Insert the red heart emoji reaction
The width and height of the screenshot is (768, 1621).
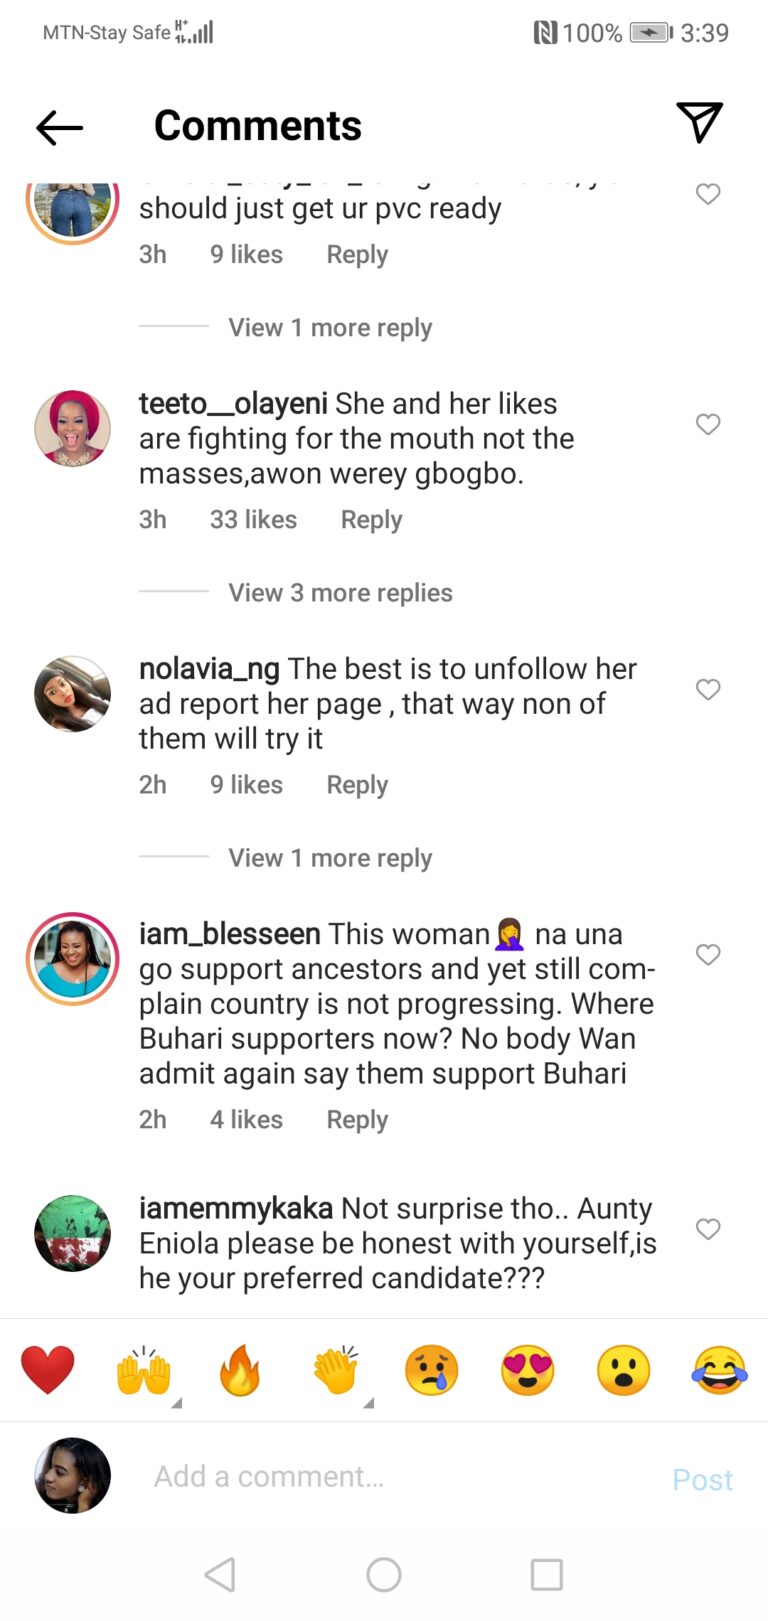coord(48,1370)
